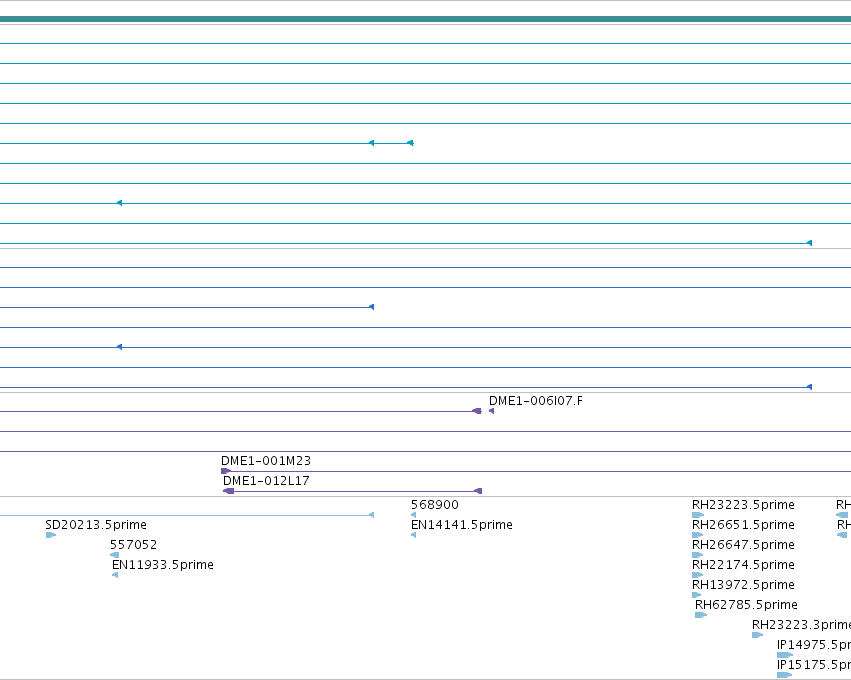
Task: Select the RH23223.5prime label
Action: pyautogui.click(x=743, y=505)
